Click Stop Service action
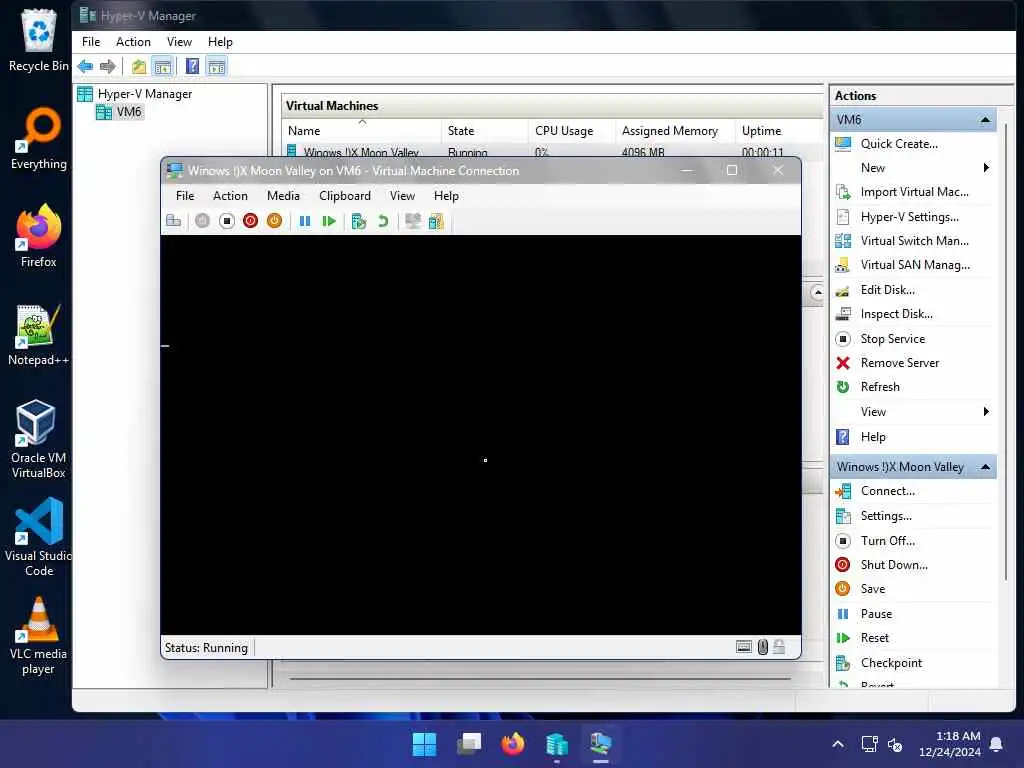The image size is (1024, 768). [892, 339]
